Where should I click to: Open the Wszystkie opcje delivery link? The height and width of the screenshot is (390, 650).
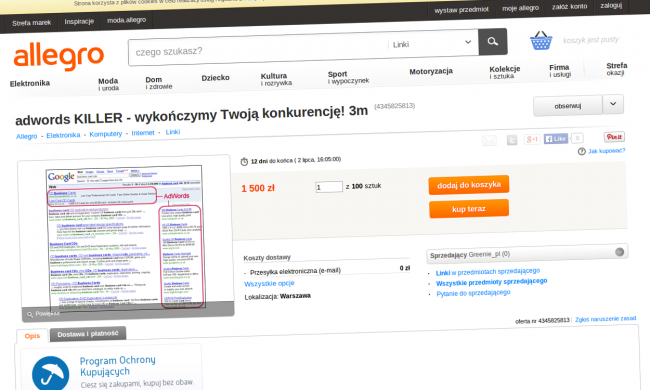(269, 283)
